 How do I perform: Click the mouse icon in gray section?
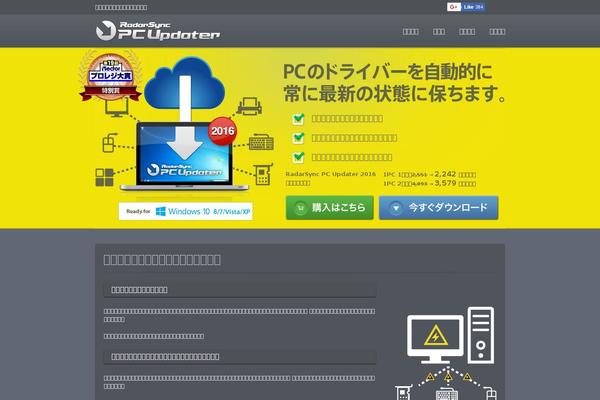point(491,394)
